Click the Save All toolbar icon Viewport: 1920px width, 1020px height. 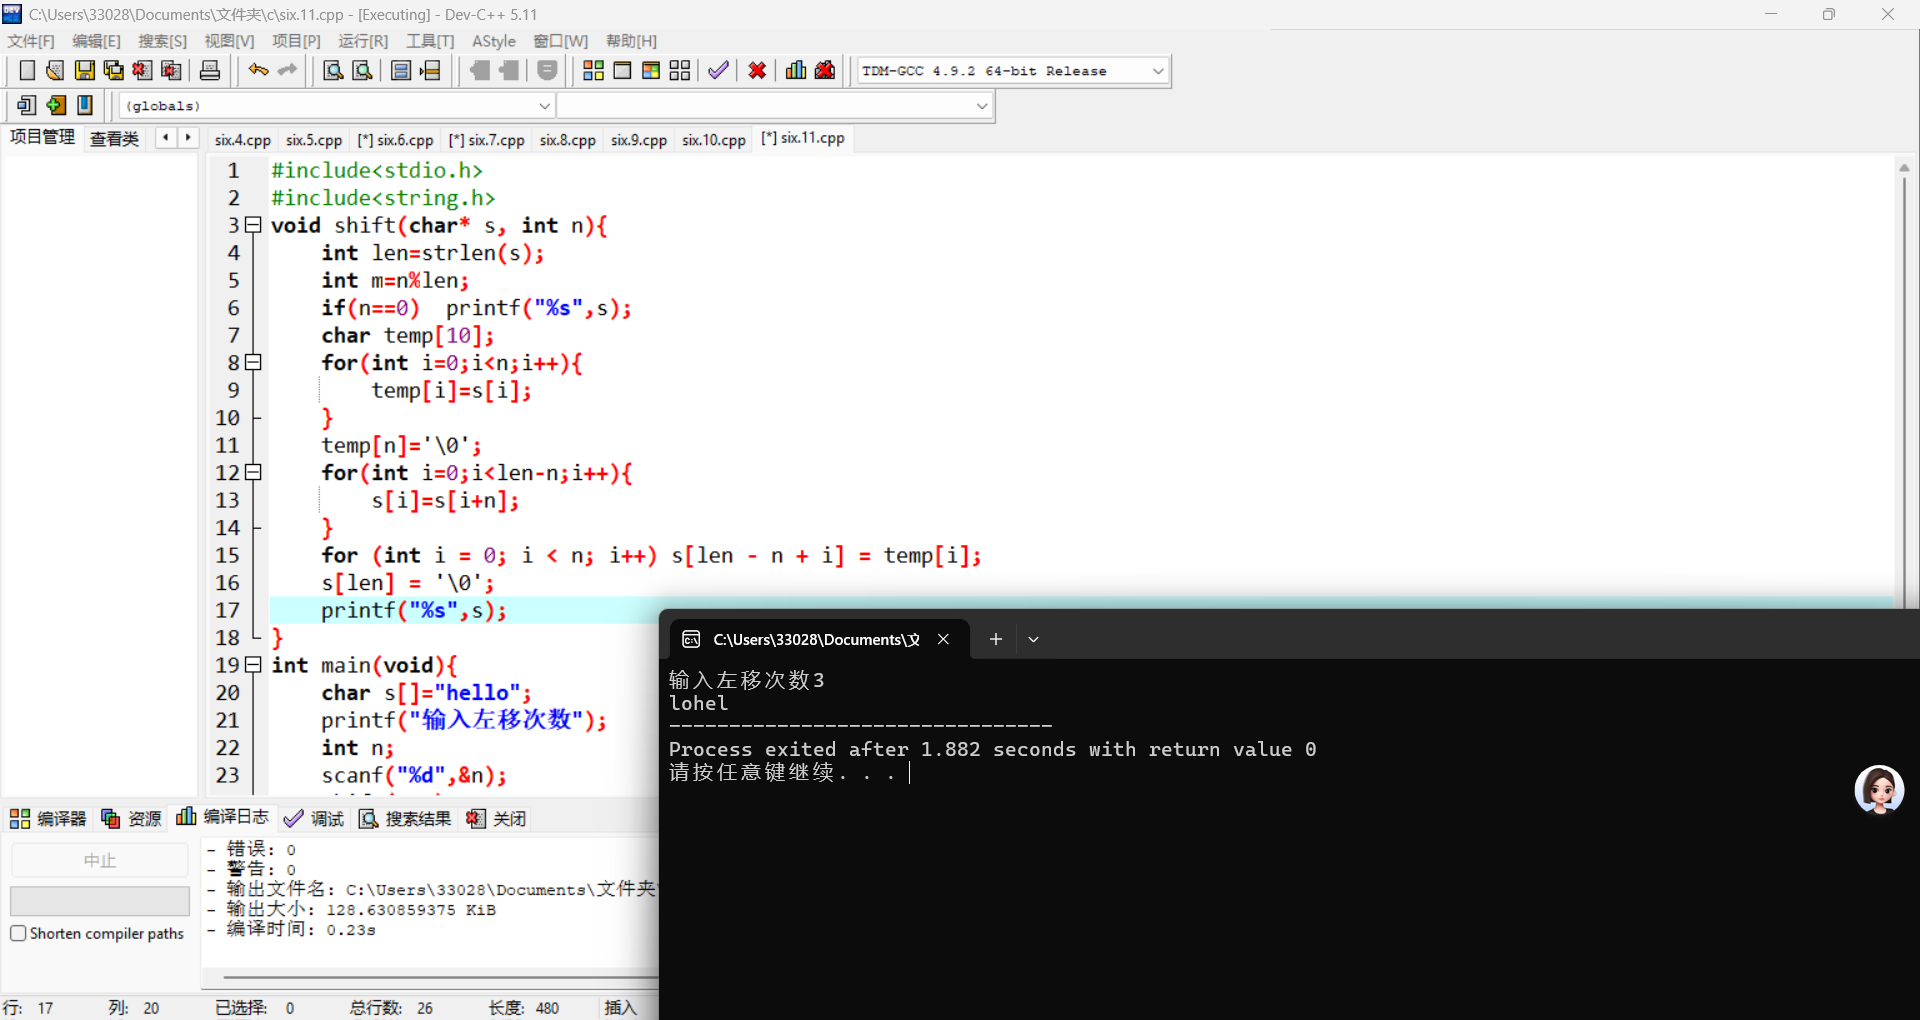pyautogui.click(x=114, y=70)
